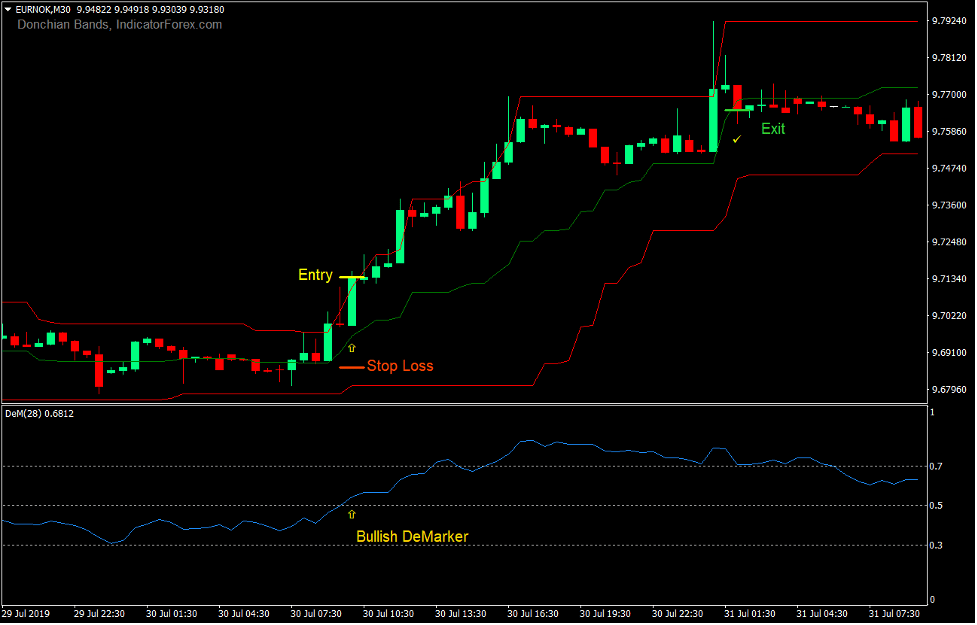Click the EURNOK,M30 symbol title
This screenshot has height=625, width=977.
coord(45,10)
